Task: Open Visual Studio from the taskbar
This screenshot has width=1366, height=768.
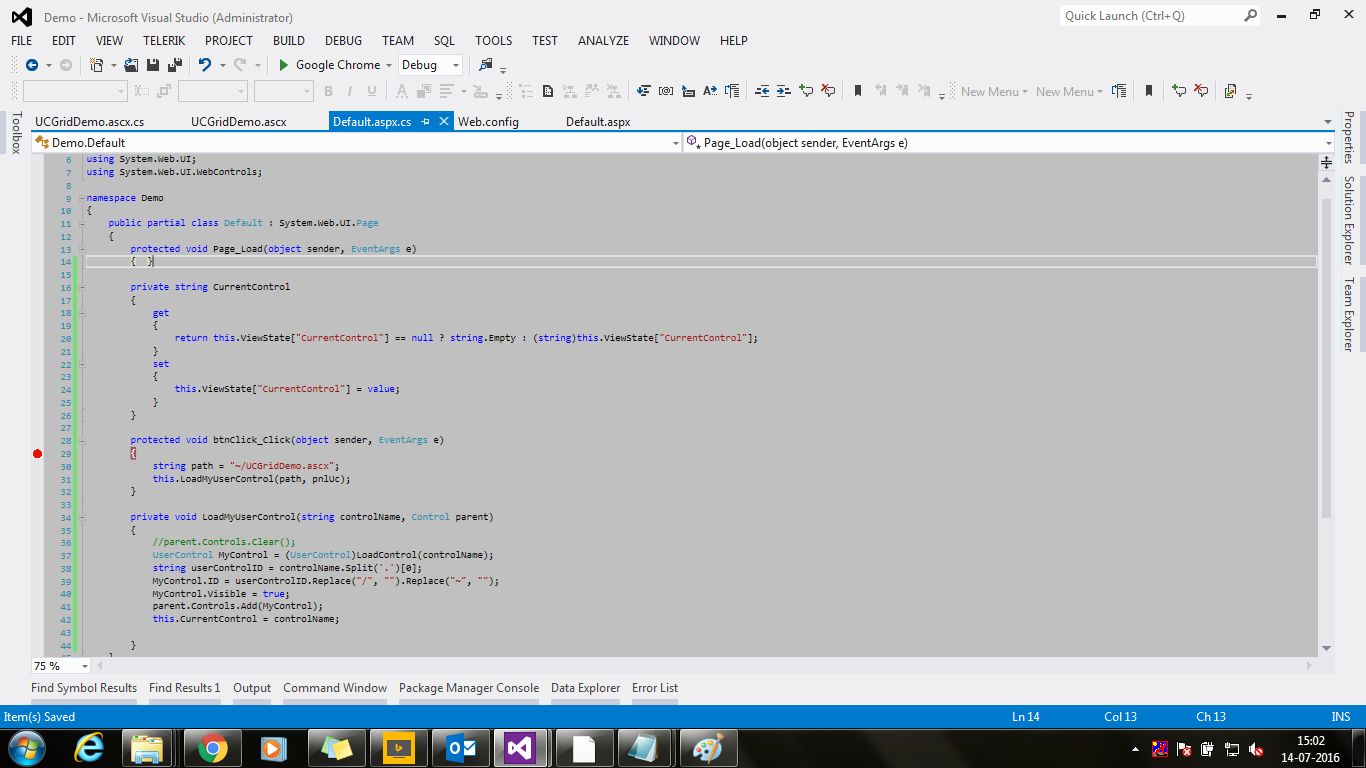Action: tap(519, 748)
